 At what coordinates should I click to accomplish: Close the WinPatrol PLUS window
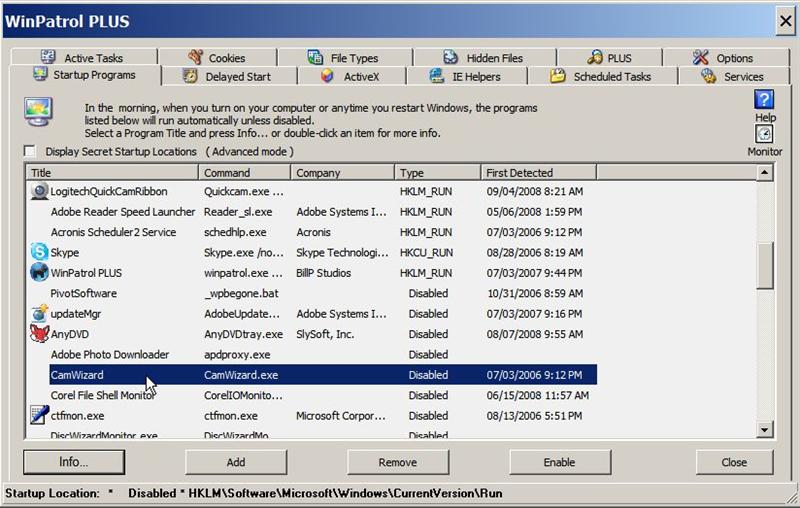pos(785,21)
